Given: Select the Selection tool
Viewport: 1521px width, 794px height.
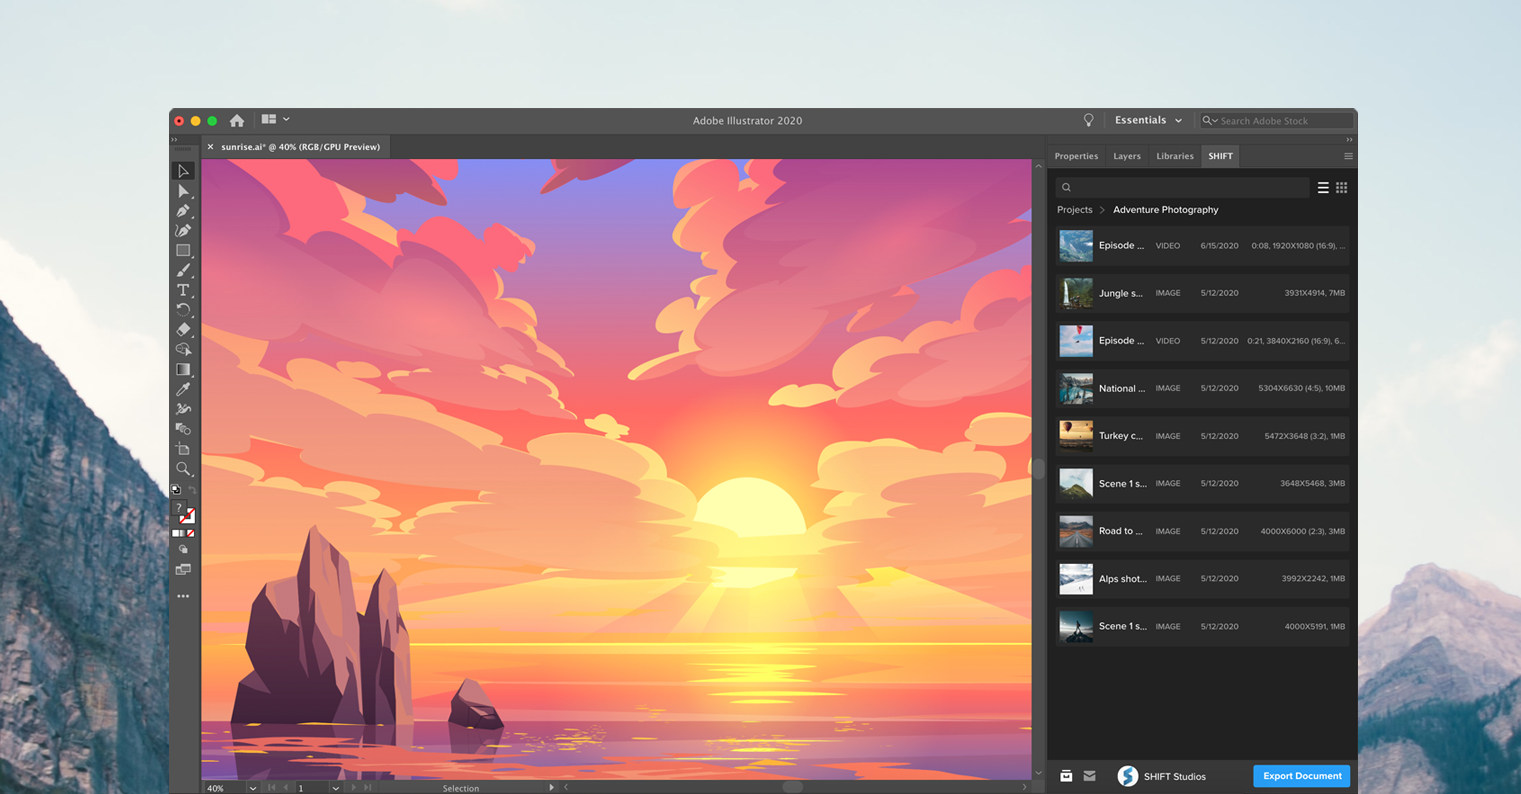Looking at the screenshot, I should click(184, 170).
